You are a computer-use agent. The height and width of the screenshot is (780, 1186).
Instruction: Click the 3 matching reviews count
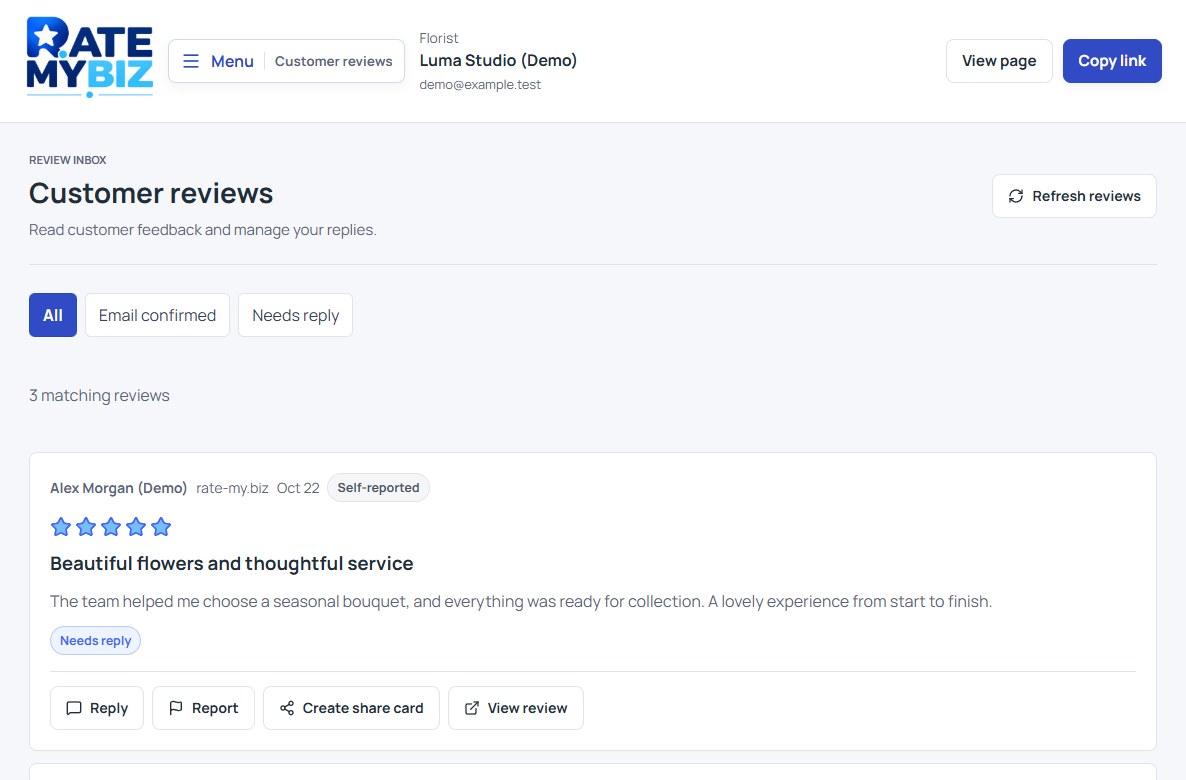pos(99,396)
